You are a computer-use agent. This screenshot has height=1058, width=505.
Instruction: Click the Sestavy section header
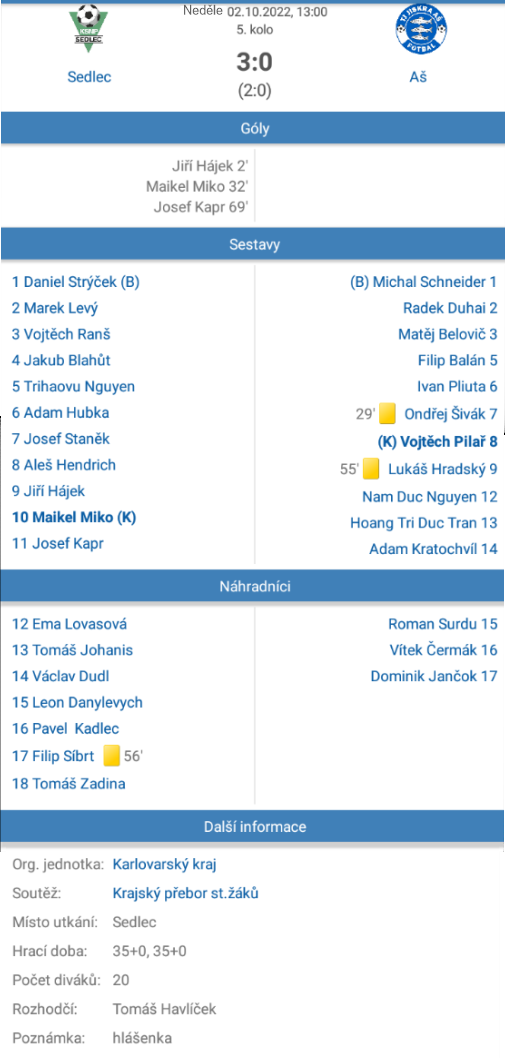point(252,244)
